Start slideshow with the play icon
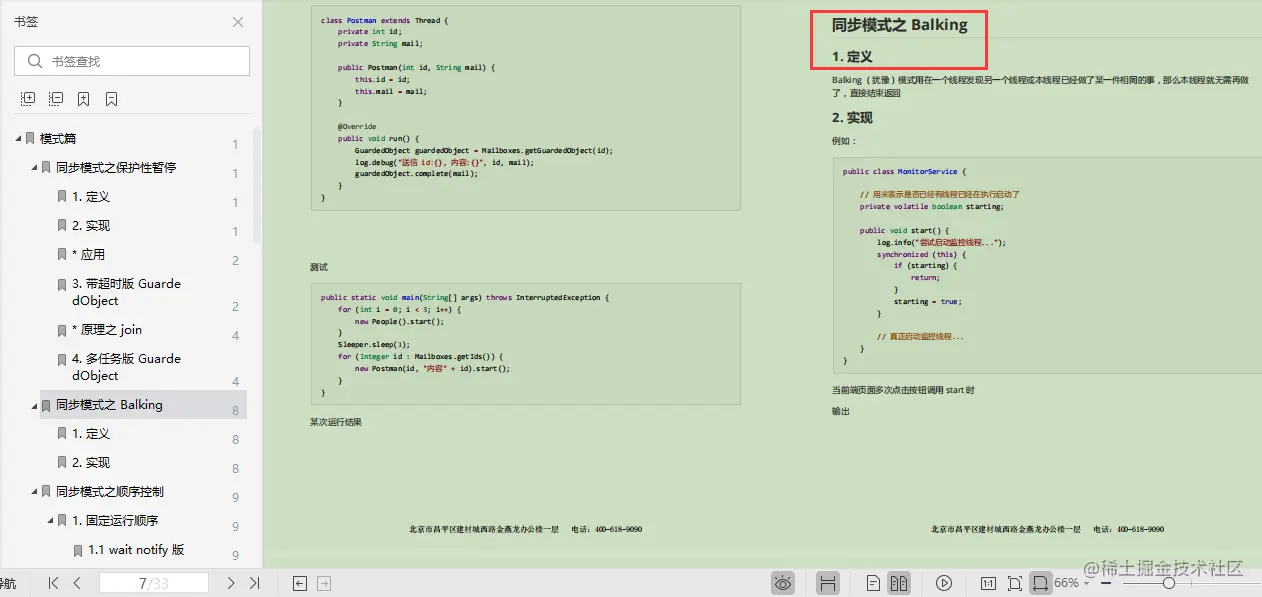 (944, 582)
